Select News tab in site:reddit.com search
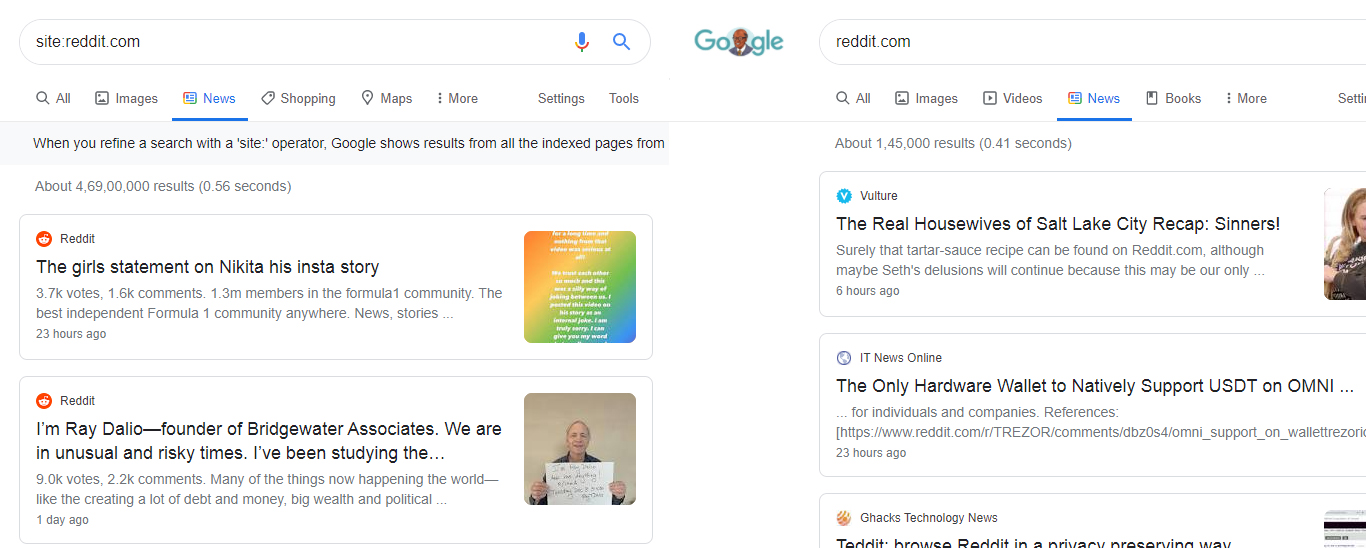This screenshot has height=548, width=1366. pos(209,98)
